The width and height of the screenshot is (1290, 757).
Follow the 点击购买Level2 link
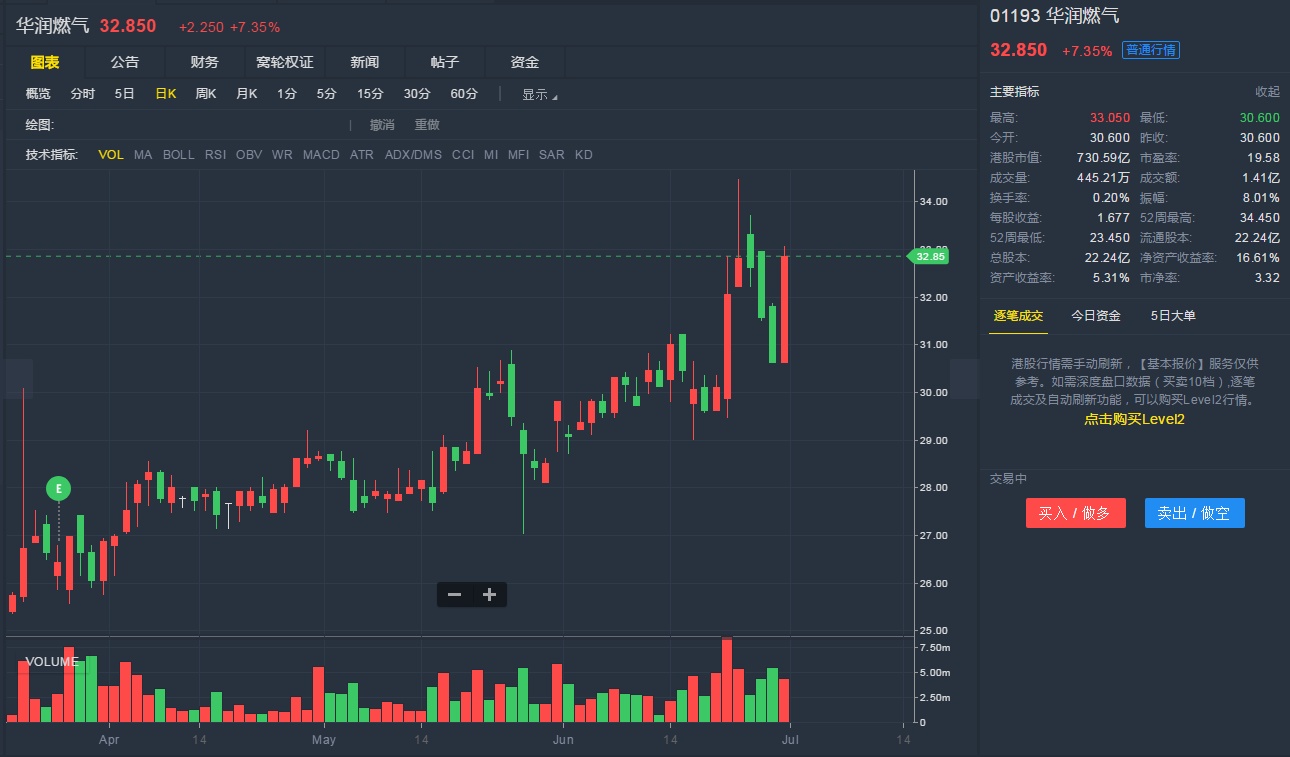1134,419
